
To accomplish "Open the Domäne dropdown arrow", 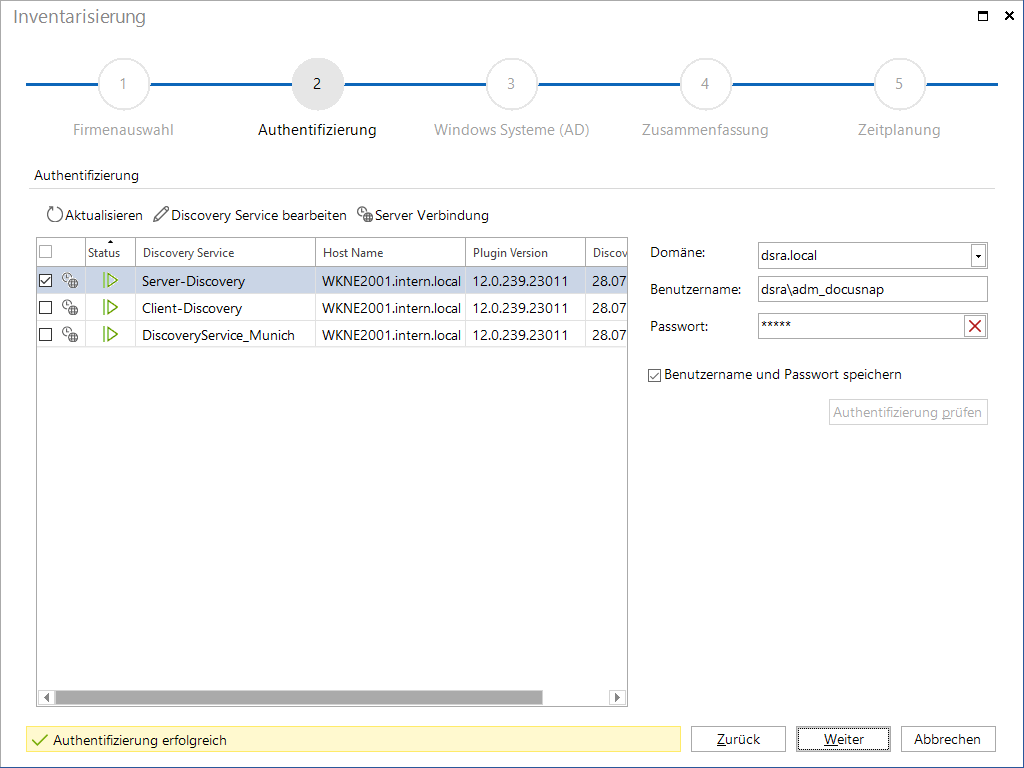I will 978,256.
